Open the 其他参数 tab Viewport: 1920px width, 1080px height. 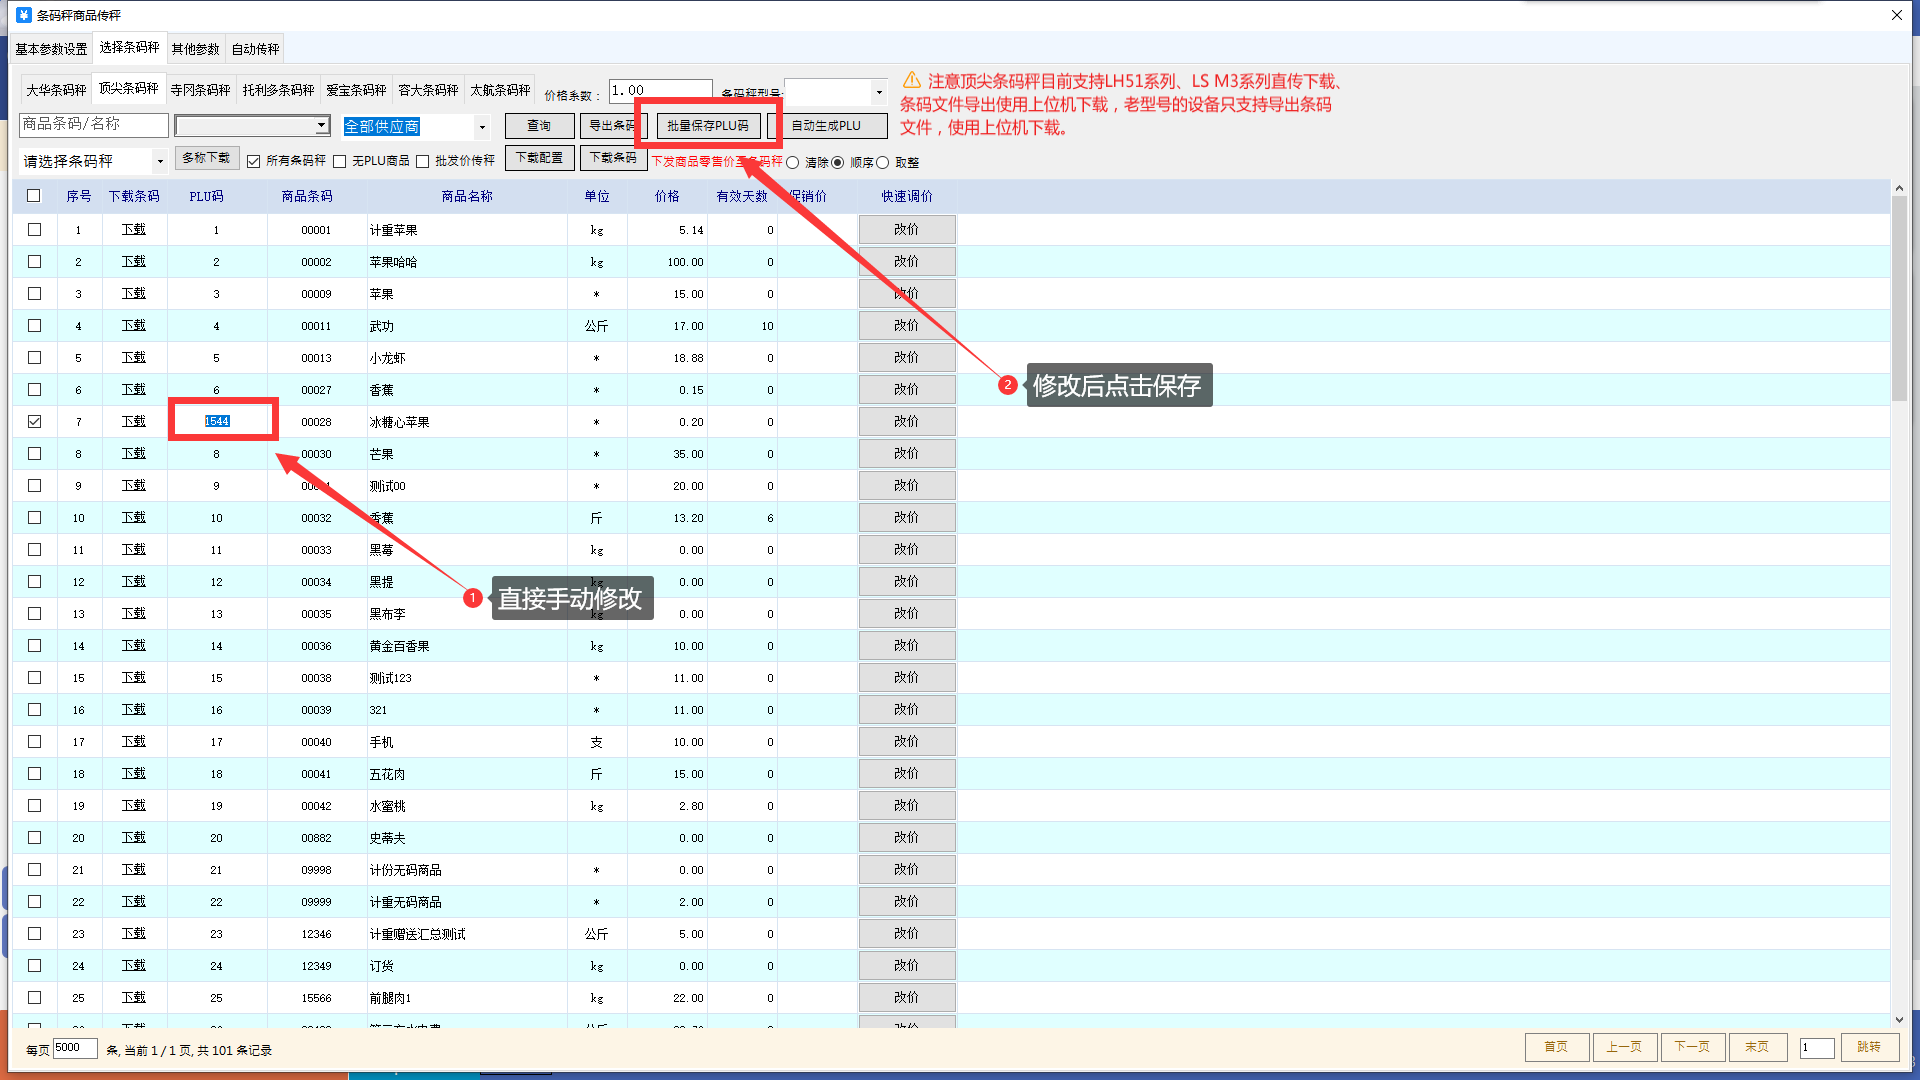click(195, 49)
